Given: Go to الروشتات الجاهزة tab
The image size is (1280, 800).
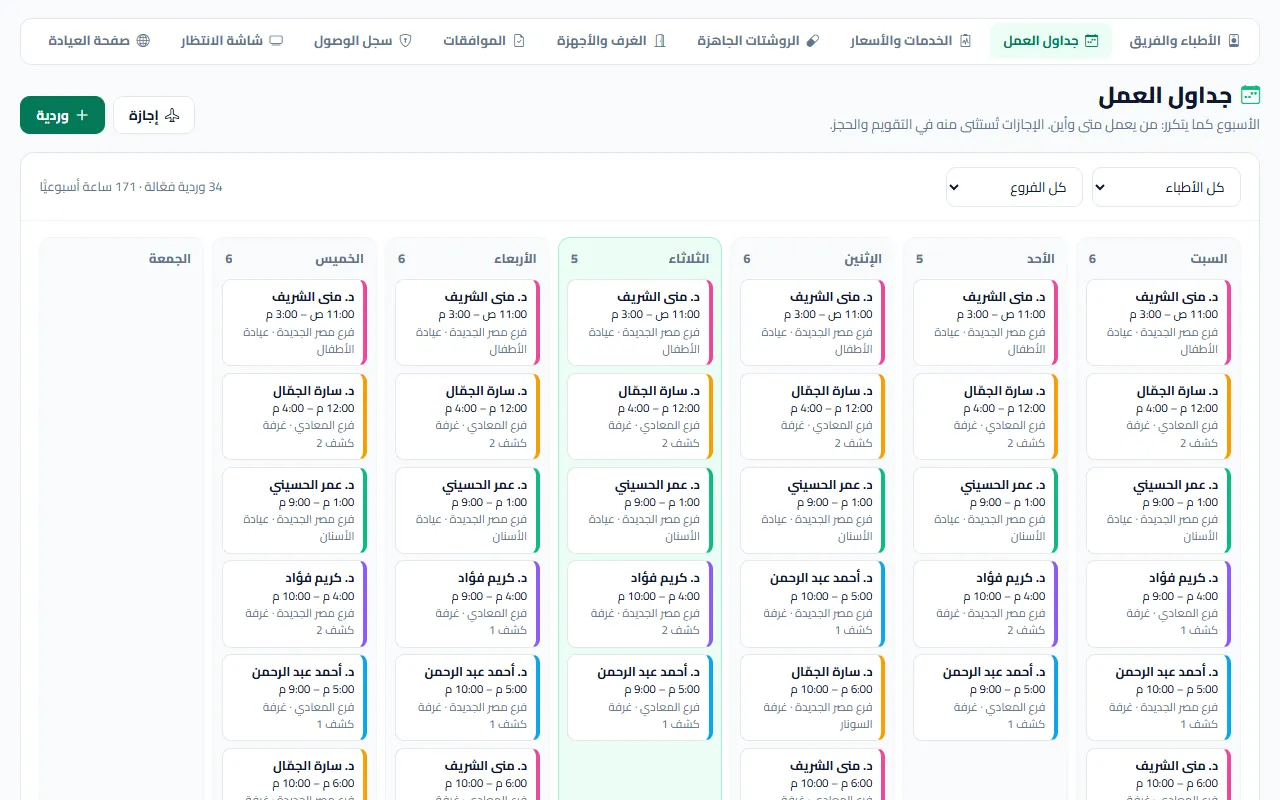Looking at the screenshot, I should [x=758, y=41].
